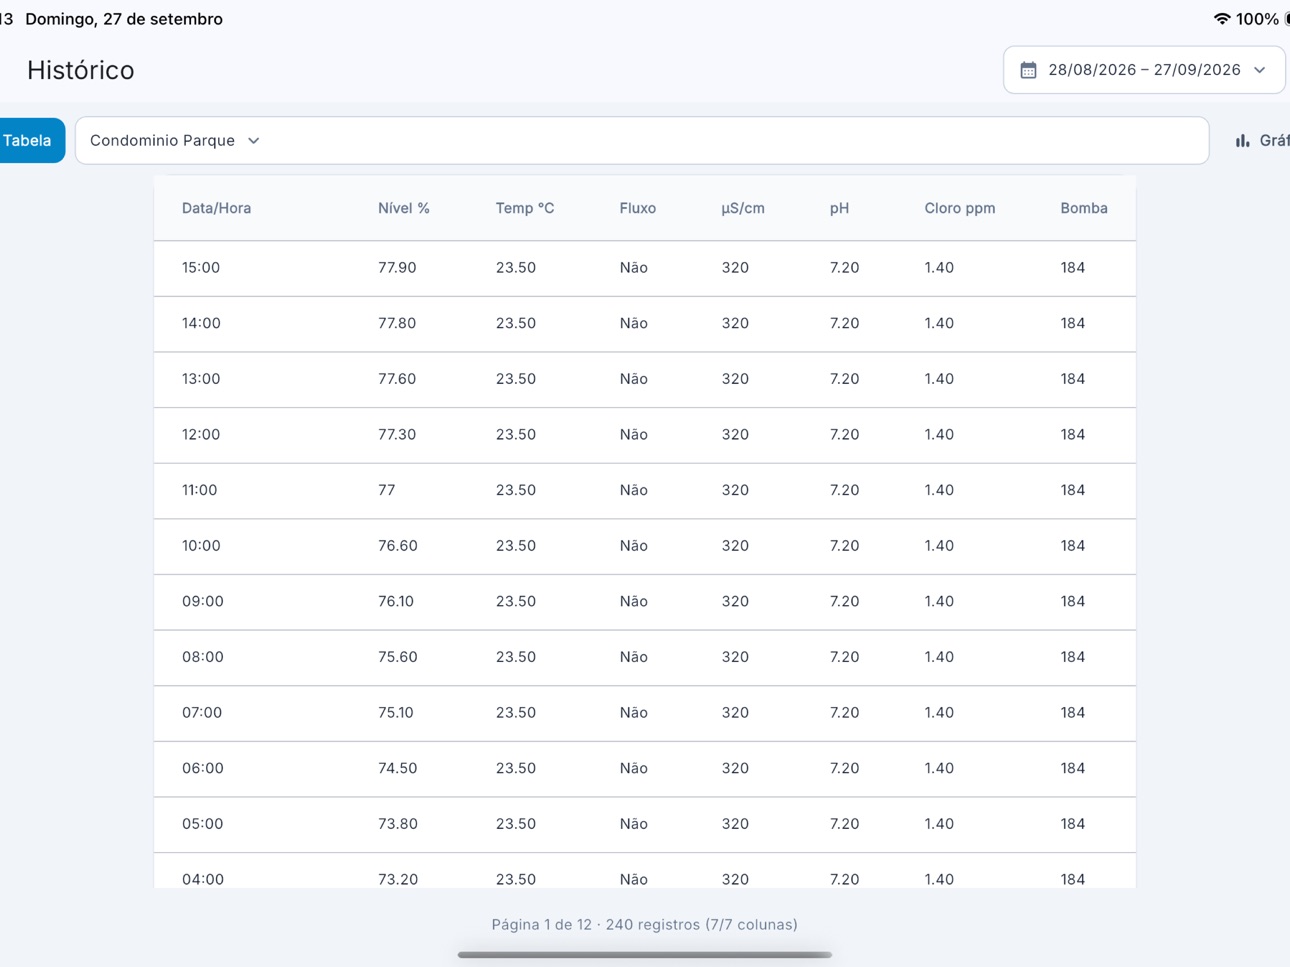Click level value 76.10
The width and height of the screenshot is (1290, 967).
(396, 601)
